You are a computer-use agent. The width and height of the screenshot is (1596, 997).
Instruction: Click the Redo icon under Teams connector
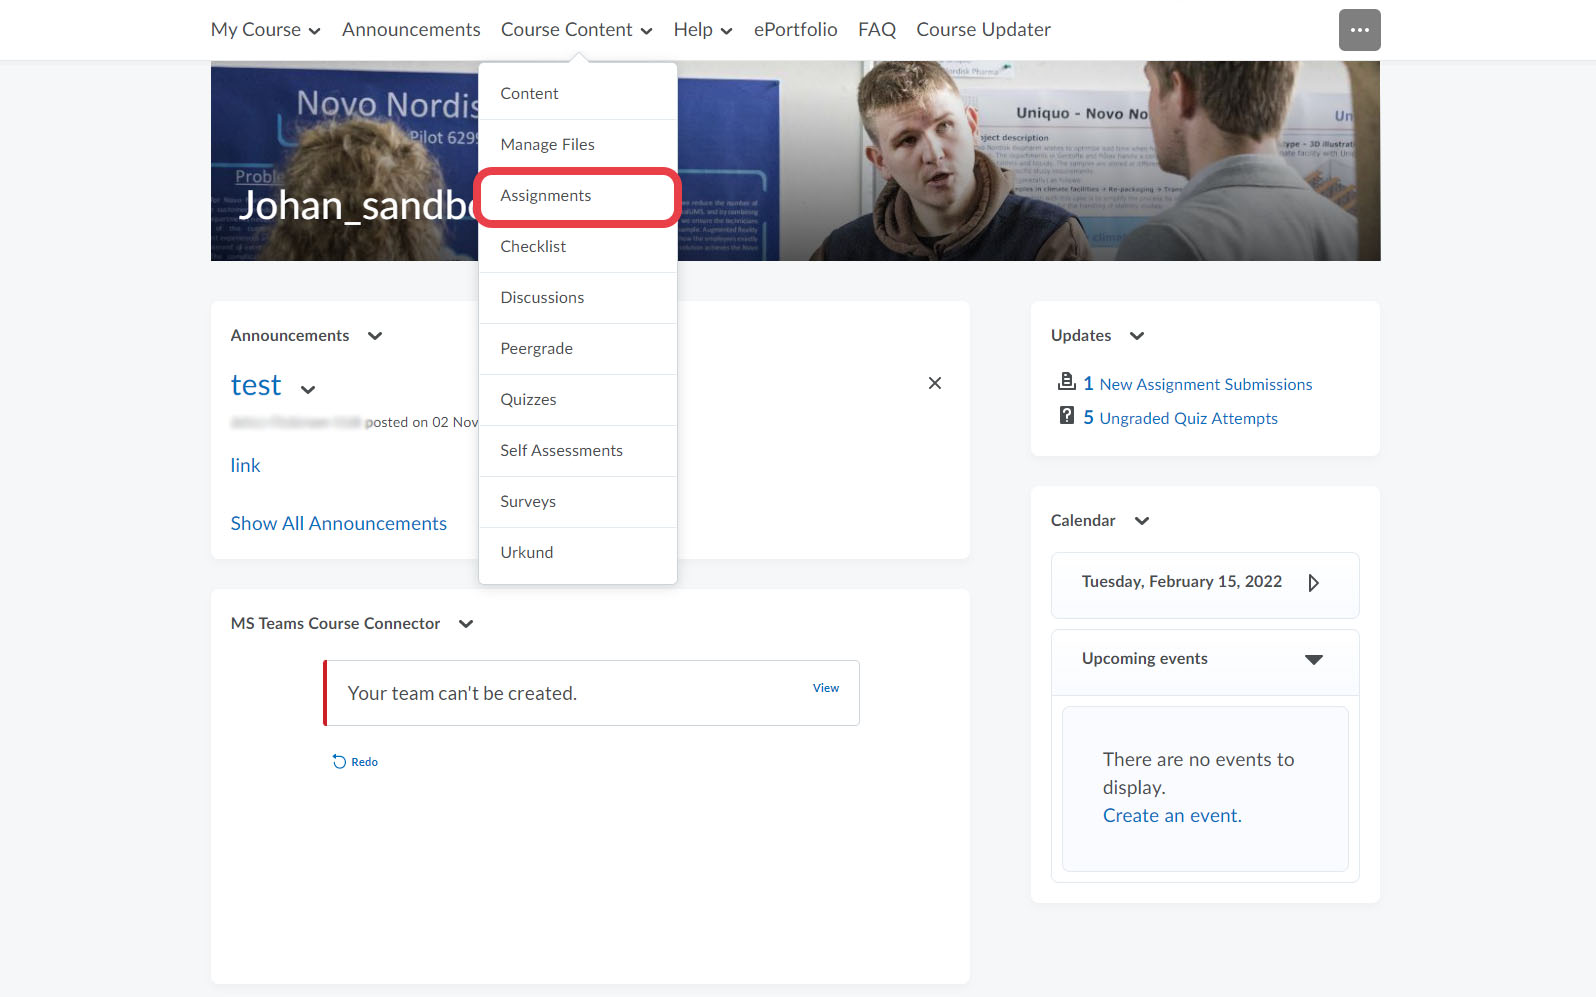[x=339, y=762]
